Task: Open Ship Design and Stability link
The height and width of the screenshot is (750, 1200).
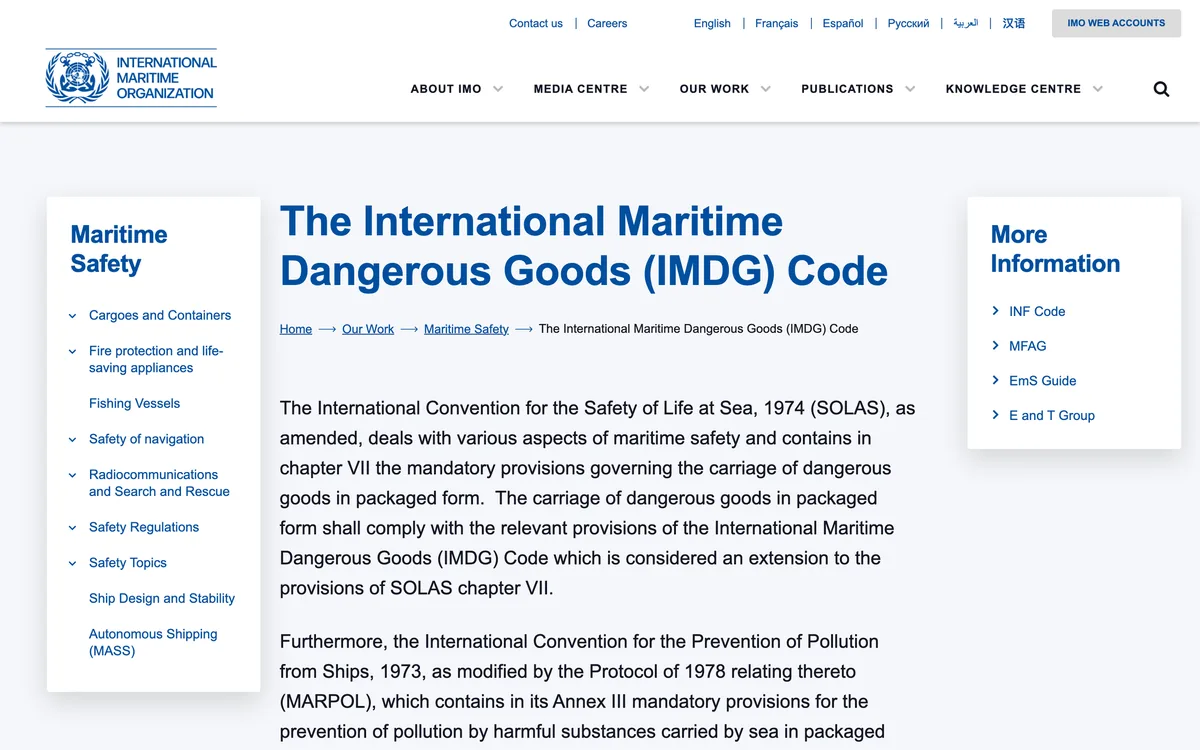Action: [162, 598]
